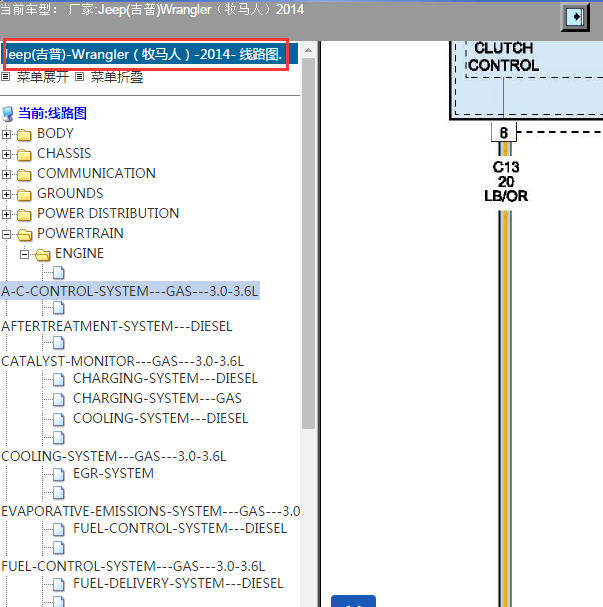603x607 pixels.
Task: Open the CHASSIS tree item
Action: point(64,153)
